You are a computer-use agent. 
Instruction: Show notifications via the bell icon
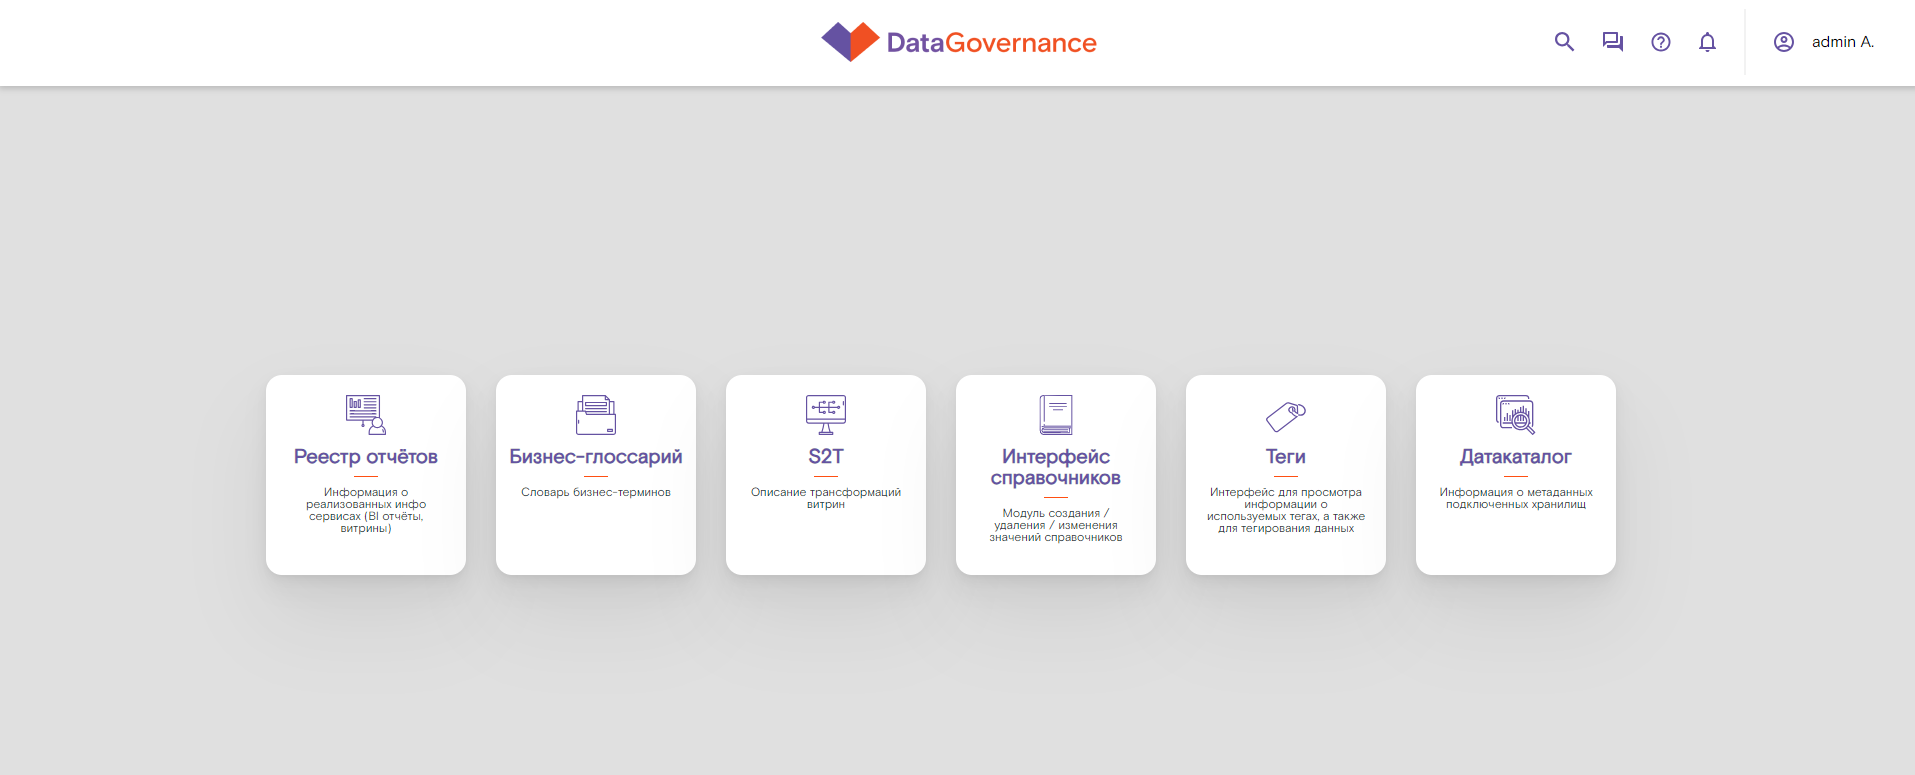click(1707, 42)
